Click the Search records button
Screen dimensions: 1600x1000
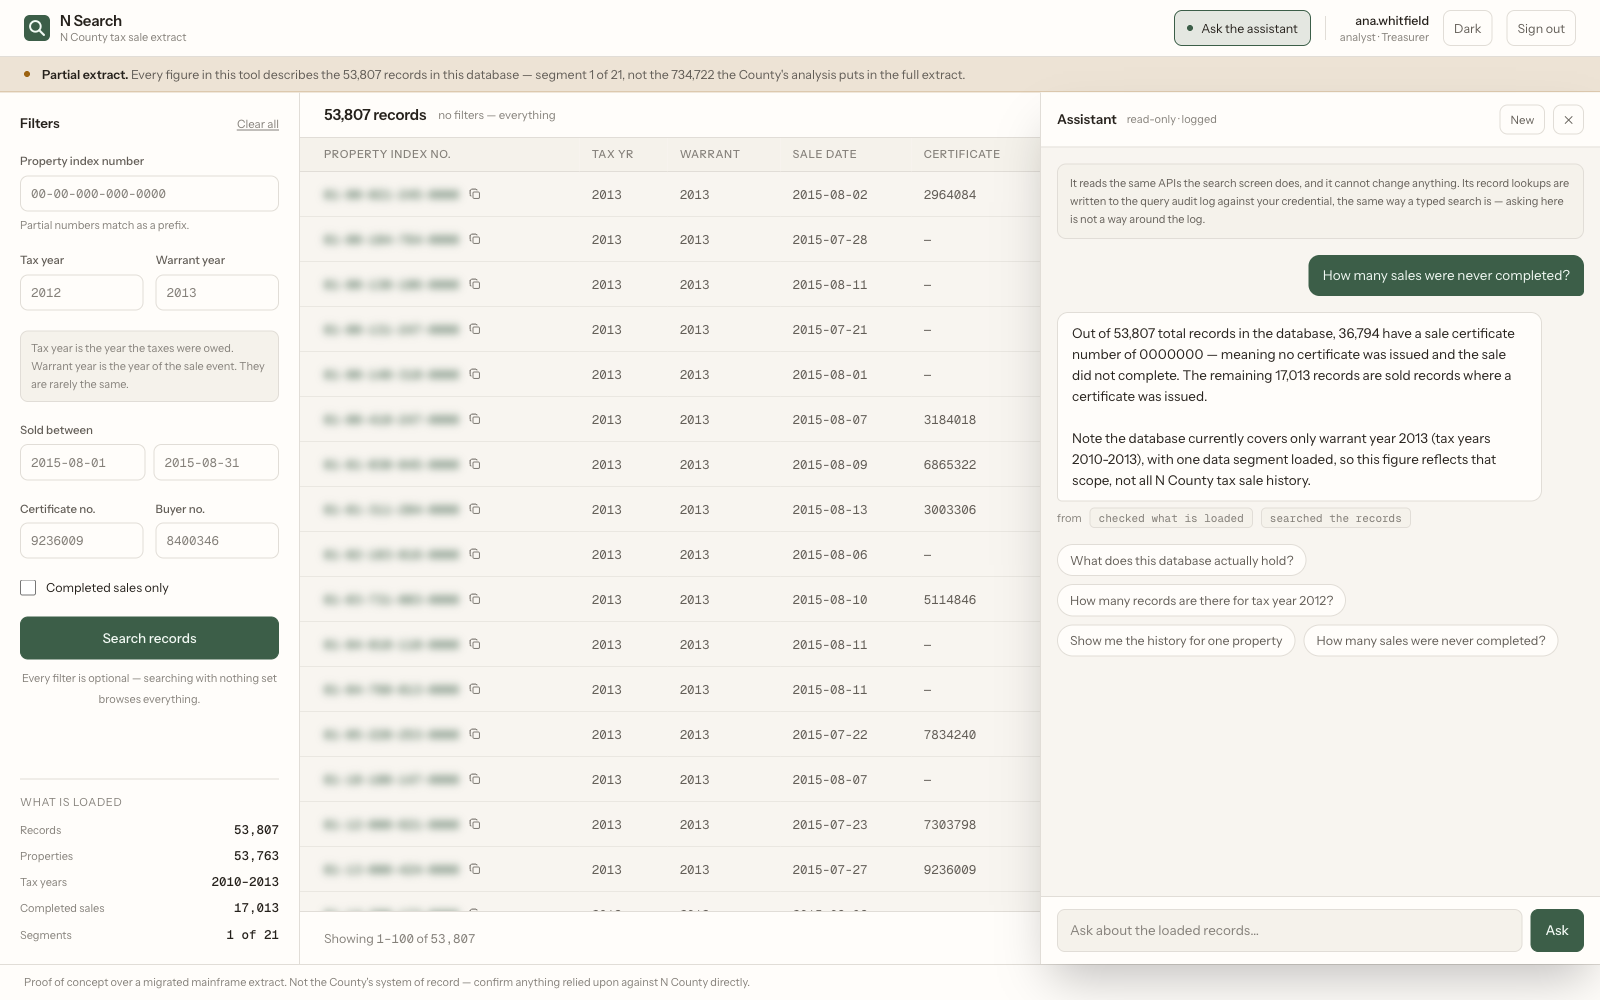149,638
